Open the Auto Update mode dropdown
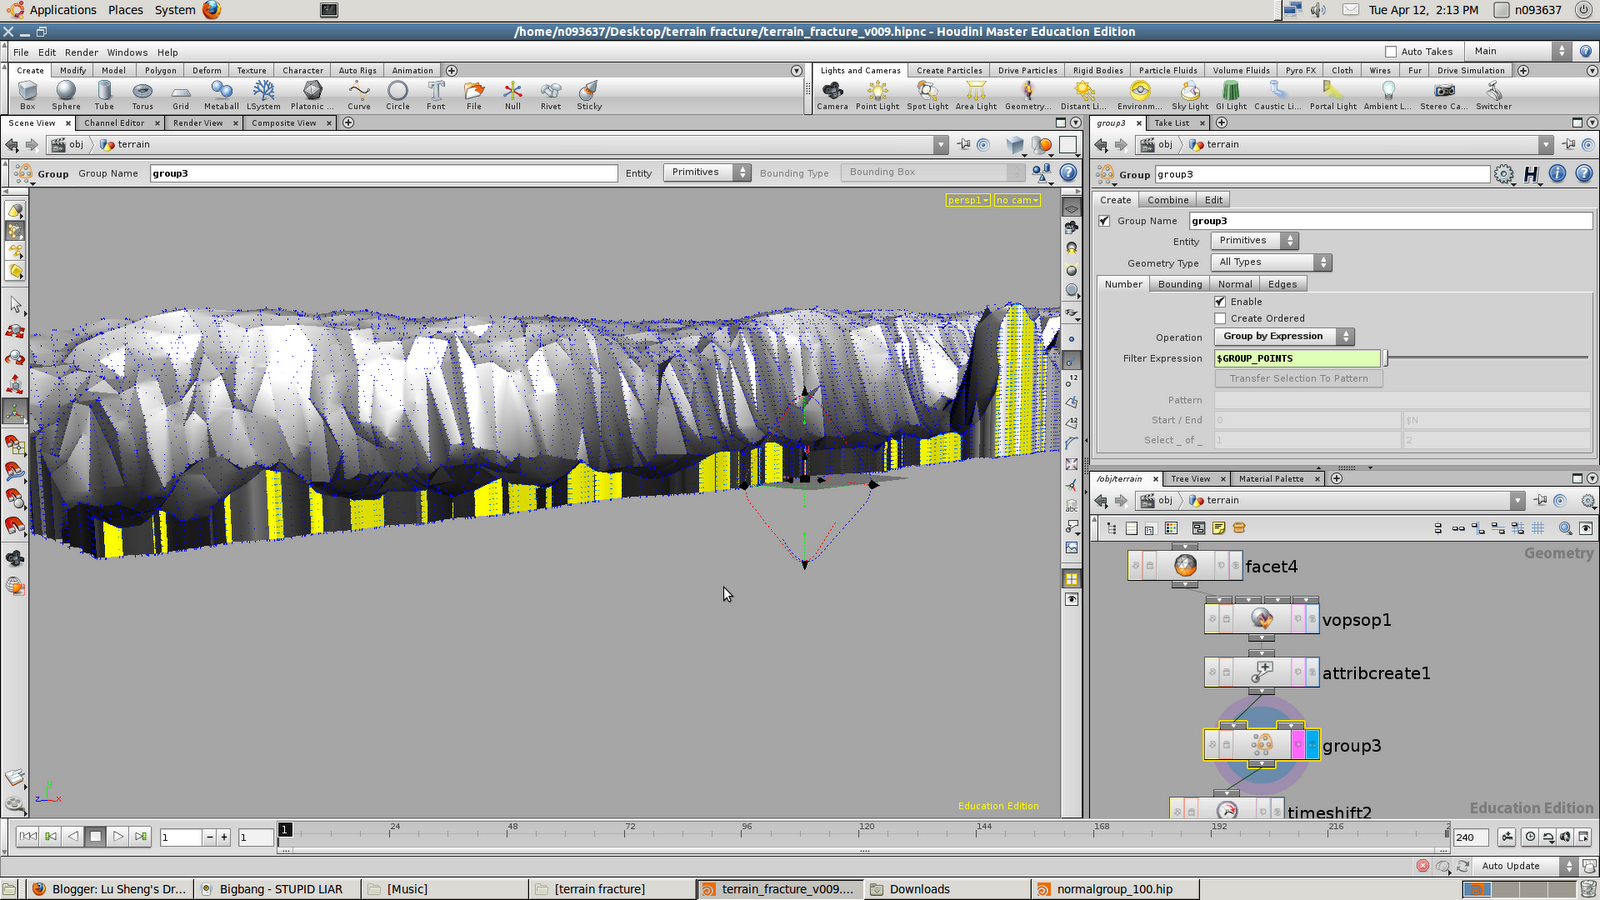 coord(1526,866)
